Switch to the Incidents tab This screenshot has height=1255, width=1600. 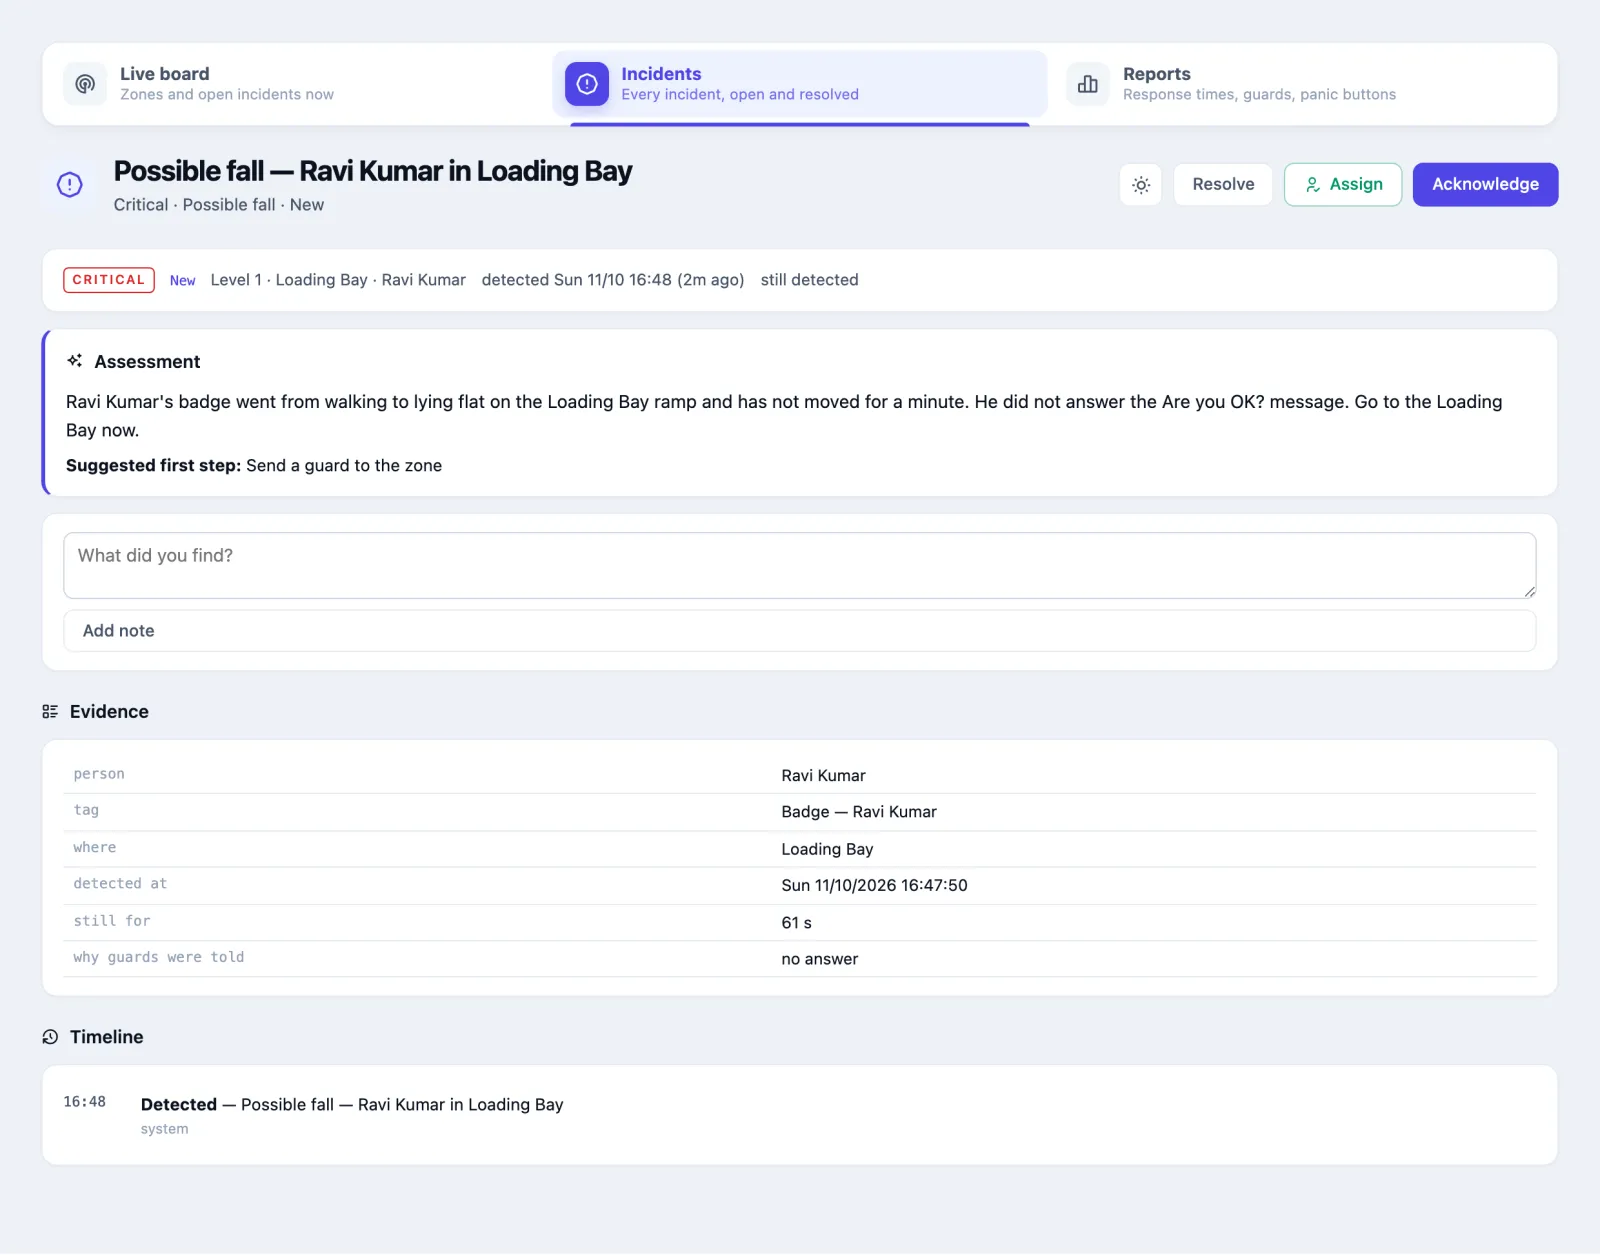pyautogui.click(x=800, y=84)
